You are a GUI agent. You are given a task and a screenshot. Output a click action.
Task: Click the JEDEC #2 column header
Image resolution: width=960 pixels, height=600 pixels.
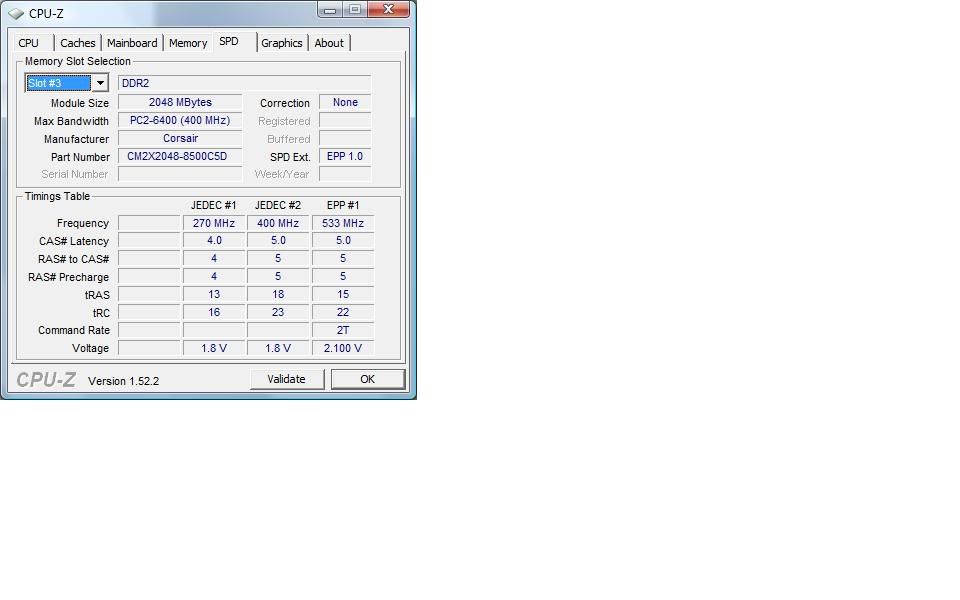click(x=278, y=205)
